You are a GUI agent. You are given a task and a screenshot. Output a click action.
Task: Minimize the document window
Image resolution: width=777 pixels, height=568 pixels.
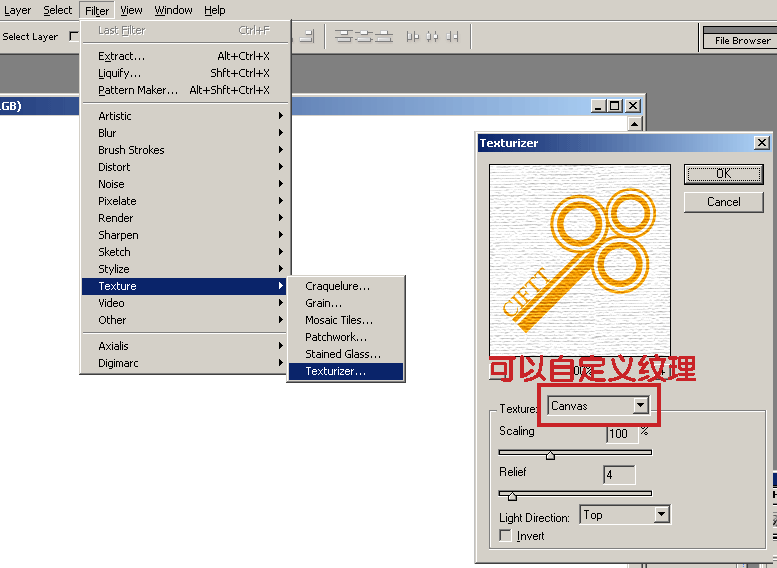click(x=599, y=106)
